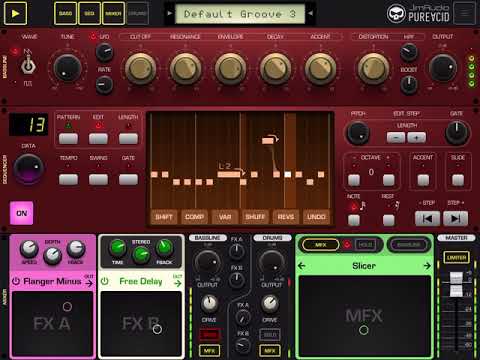Open the MIXER tab
This screenshot has width=480, height=360.
(113, 13)
